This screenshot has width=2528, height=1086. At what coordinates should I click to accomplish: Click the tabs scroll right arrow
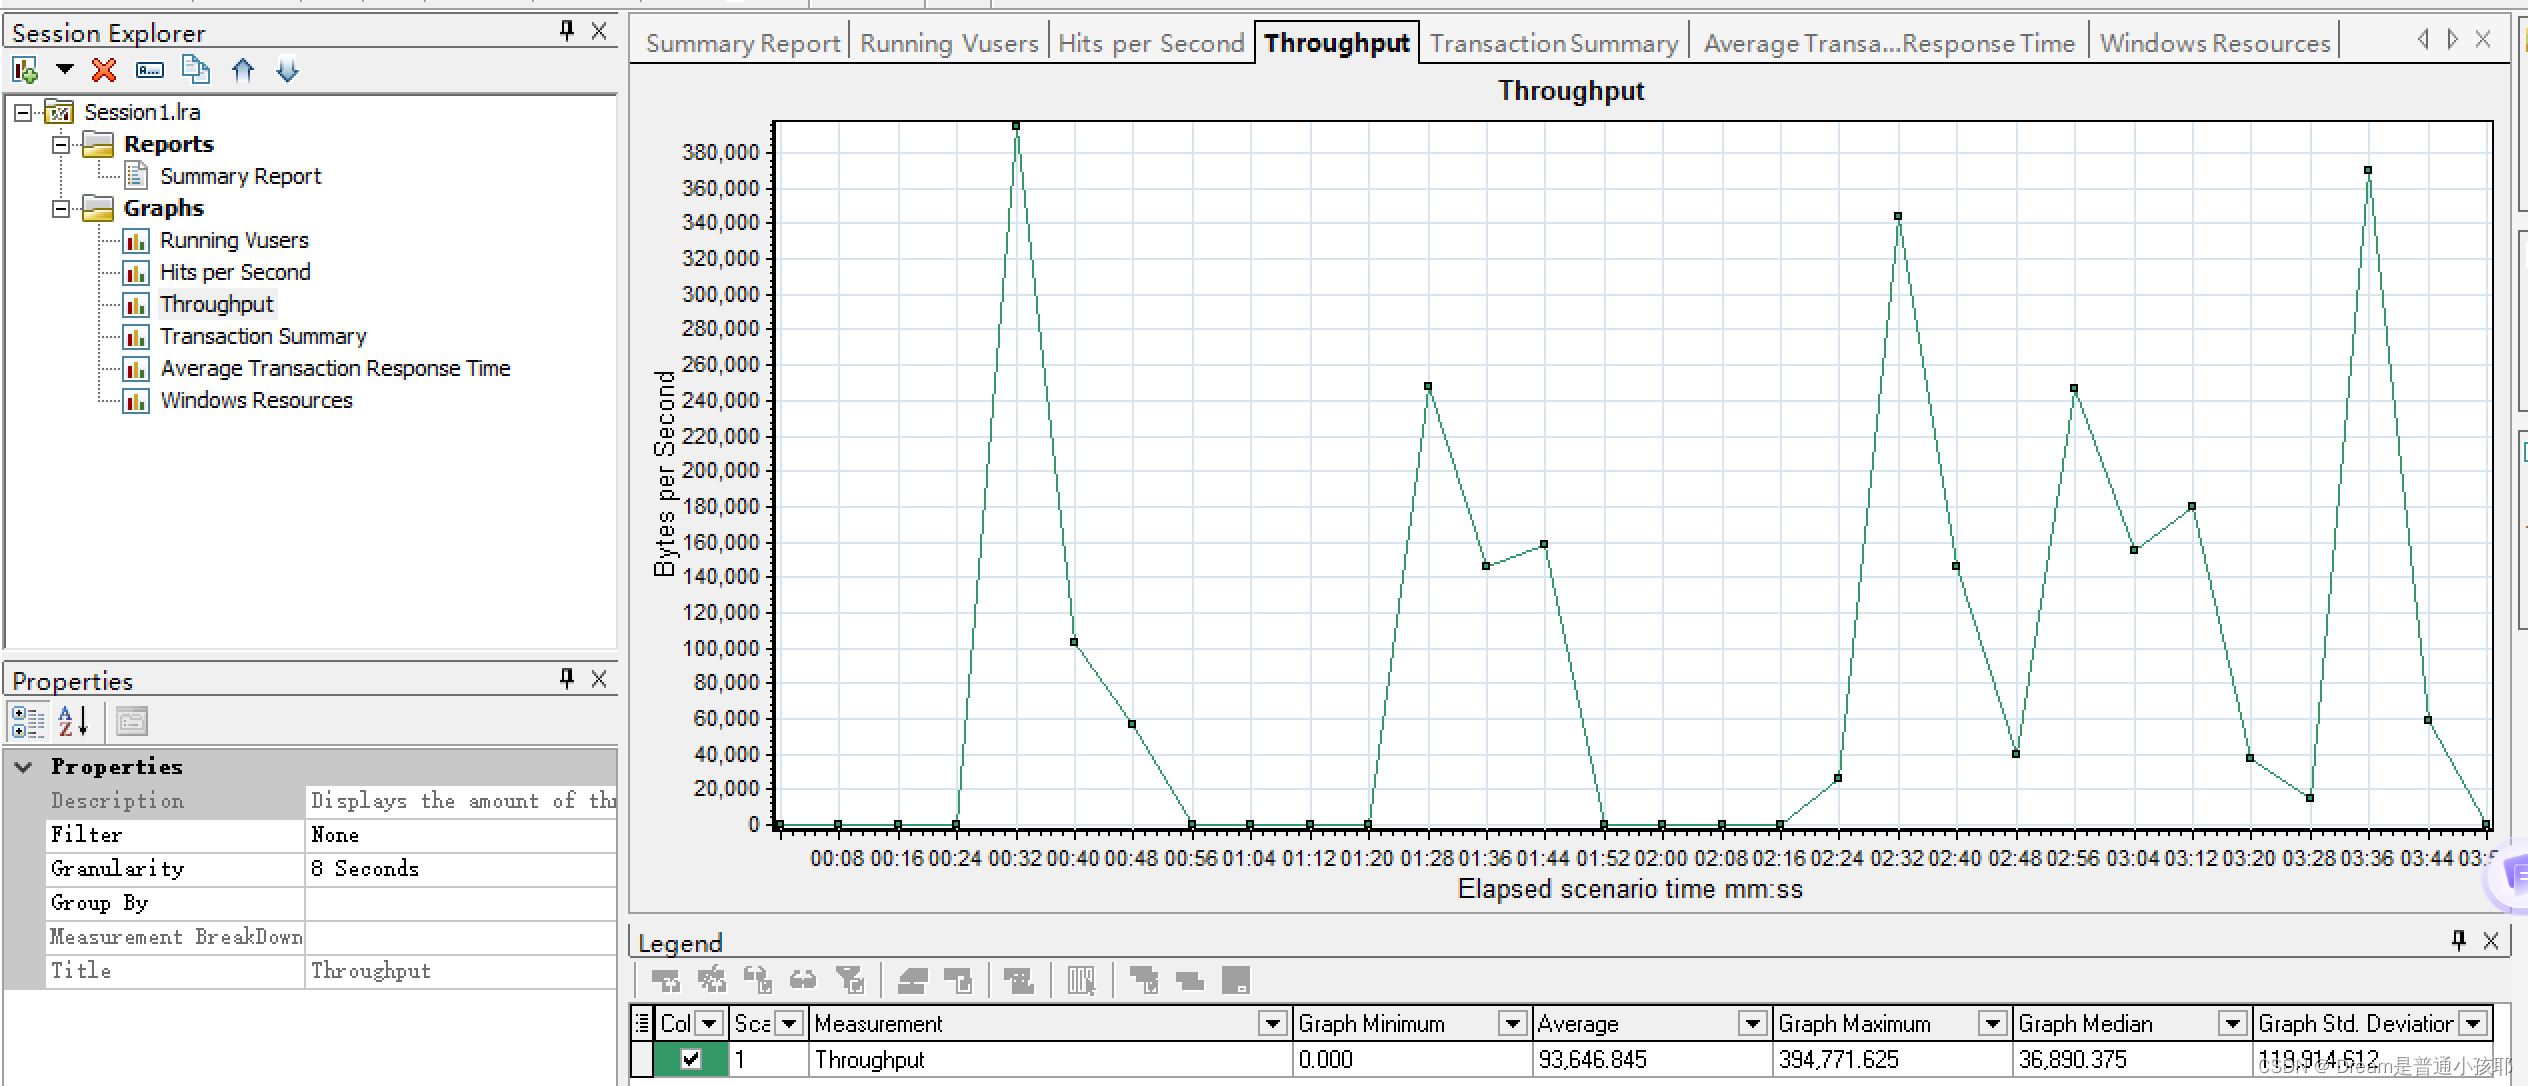tap(2453, 39)
